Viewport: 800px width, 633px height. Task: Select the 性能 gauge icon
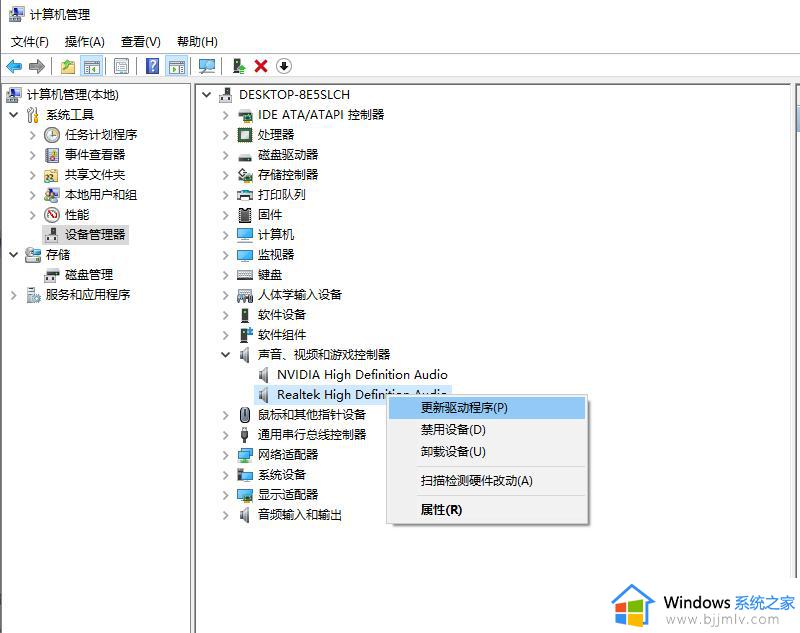52,215
